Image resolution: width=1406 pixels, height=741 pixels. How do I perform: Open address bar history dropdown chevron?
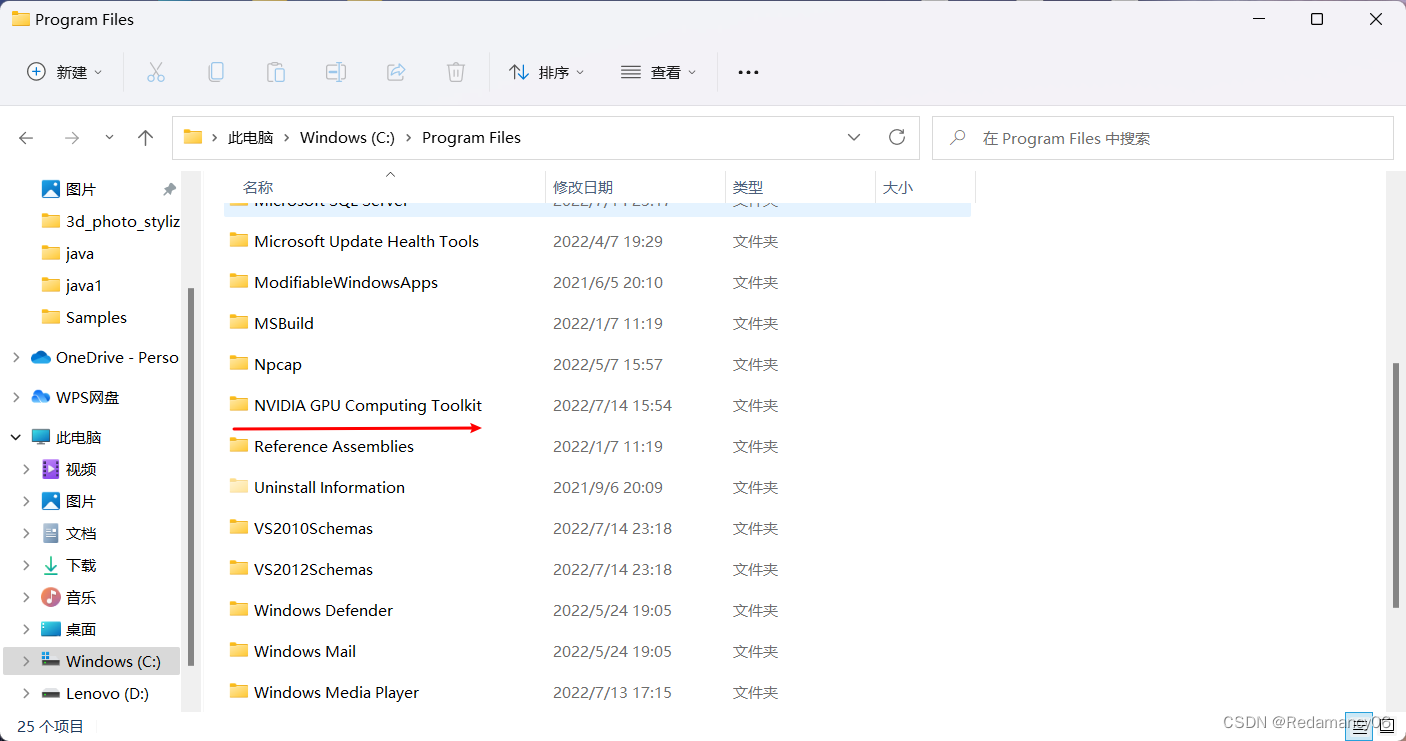point(854,137)
